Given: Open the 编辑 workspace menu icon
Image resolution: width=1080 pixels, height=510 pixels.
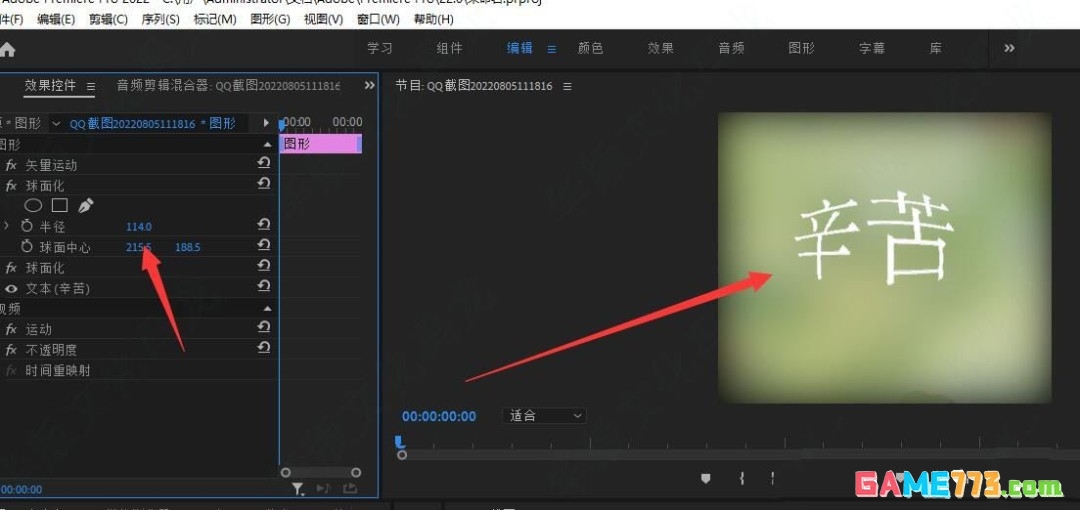Looking at the screenshot, I should (x=552, y=49).
